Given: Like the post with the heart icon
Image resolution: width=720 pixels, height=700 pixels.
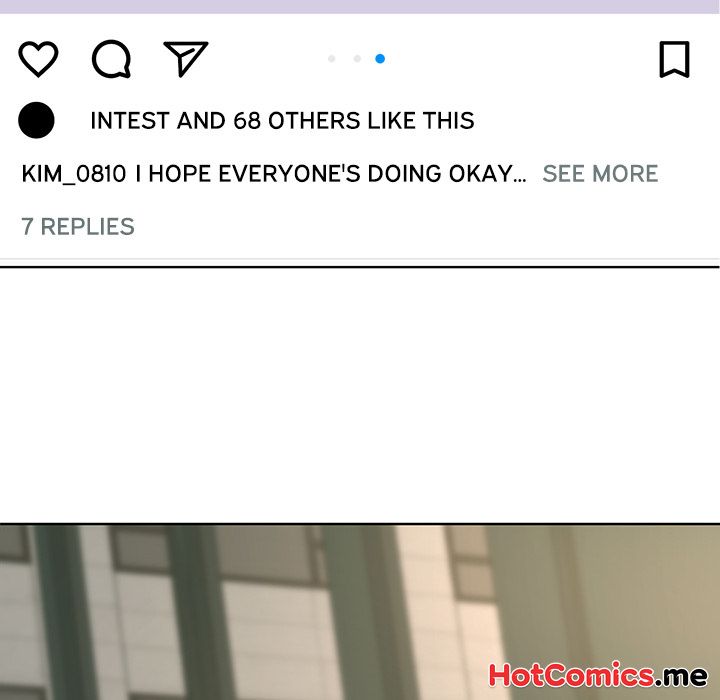Looking at the screenshot, I should (x=38, y=59).
